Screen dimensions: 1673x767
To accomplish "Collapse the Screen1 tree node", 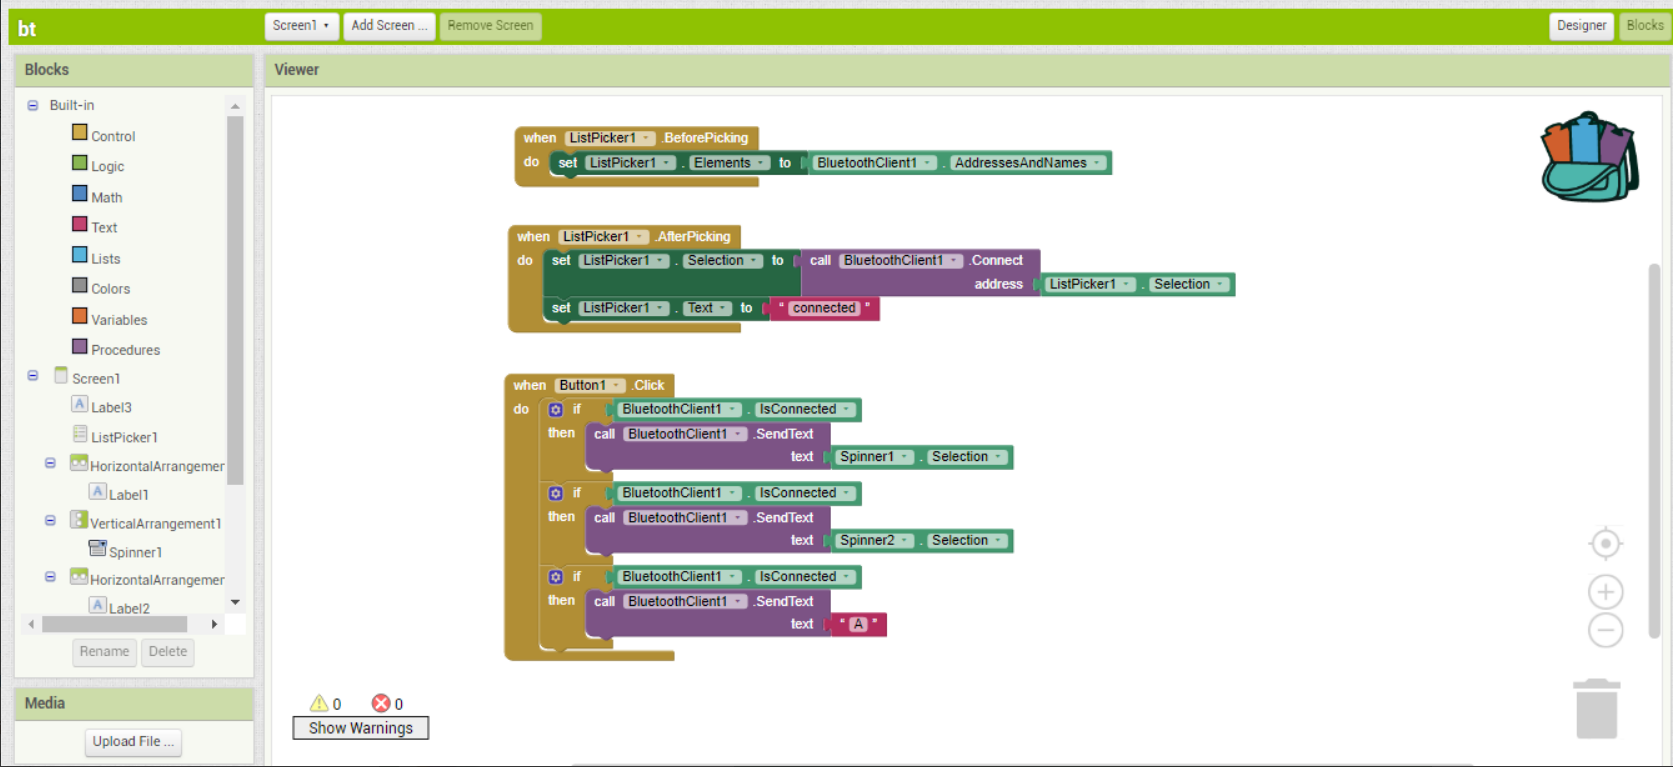I will pyautogui.click(x=33, y=376).
